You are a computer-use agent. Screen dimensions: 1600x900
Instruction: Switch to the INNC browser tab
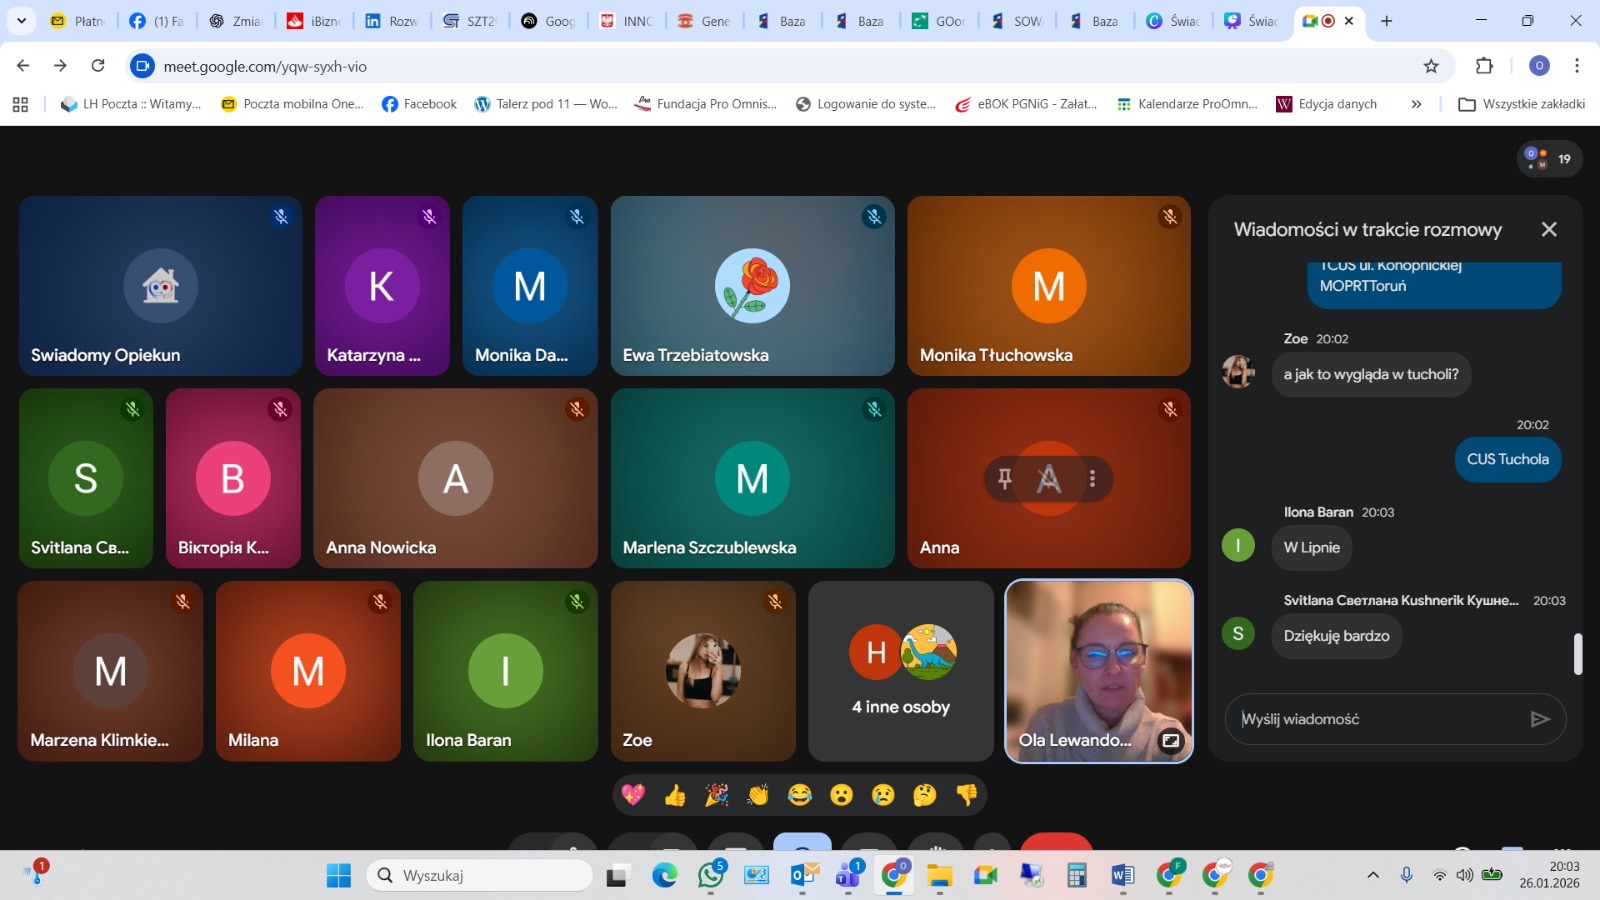627,20
